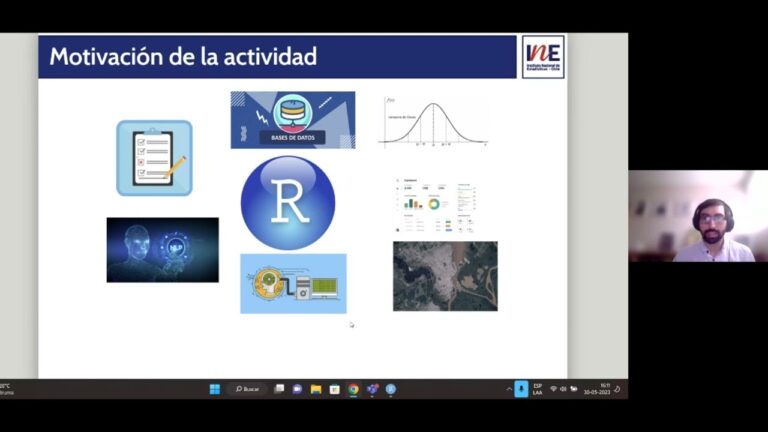Click the dashboard charts image
The height and width of the screenshot is (432, 768).
(x=435, y=205)
